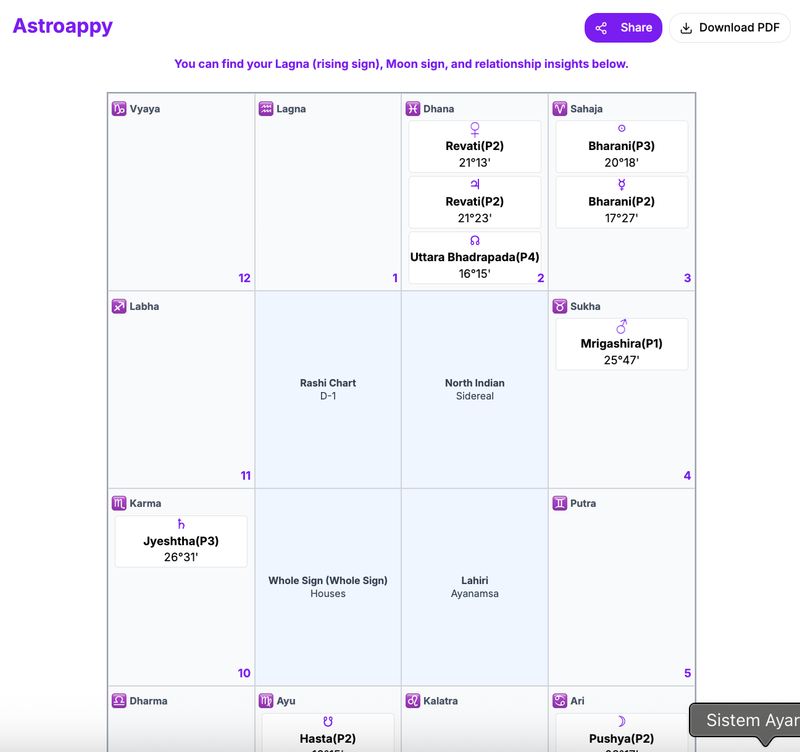Click the Lahiri Ayanamsa cell

pyautogui.click(x=474, y=587)
